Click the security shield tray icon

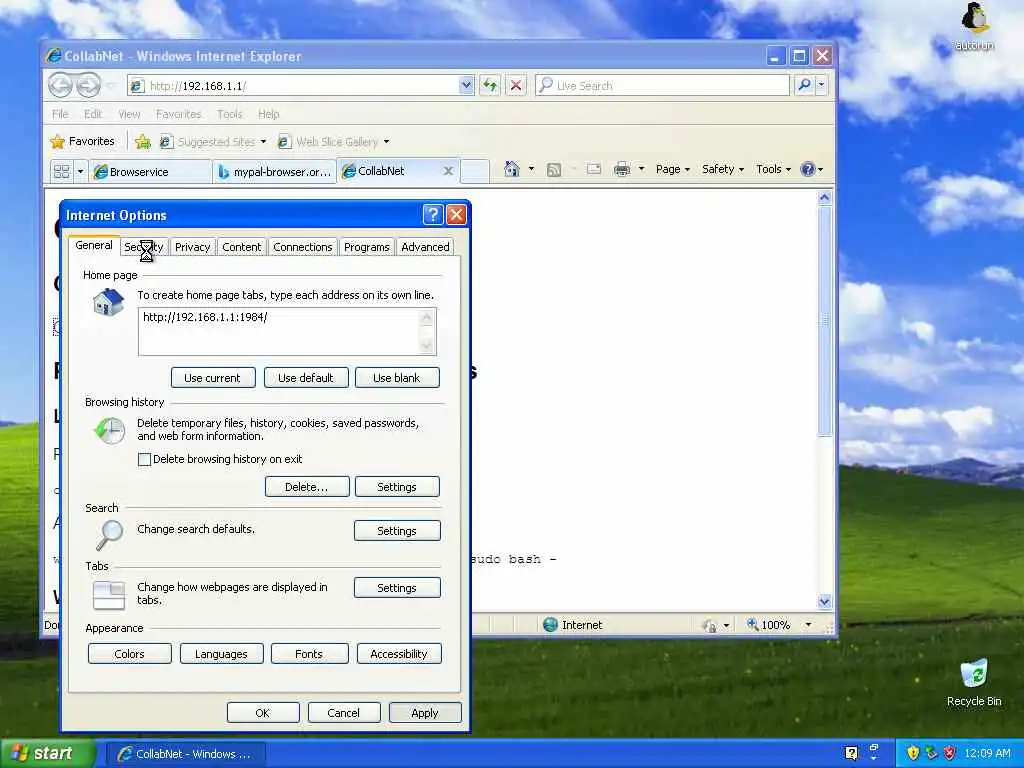tap(913, 753)
